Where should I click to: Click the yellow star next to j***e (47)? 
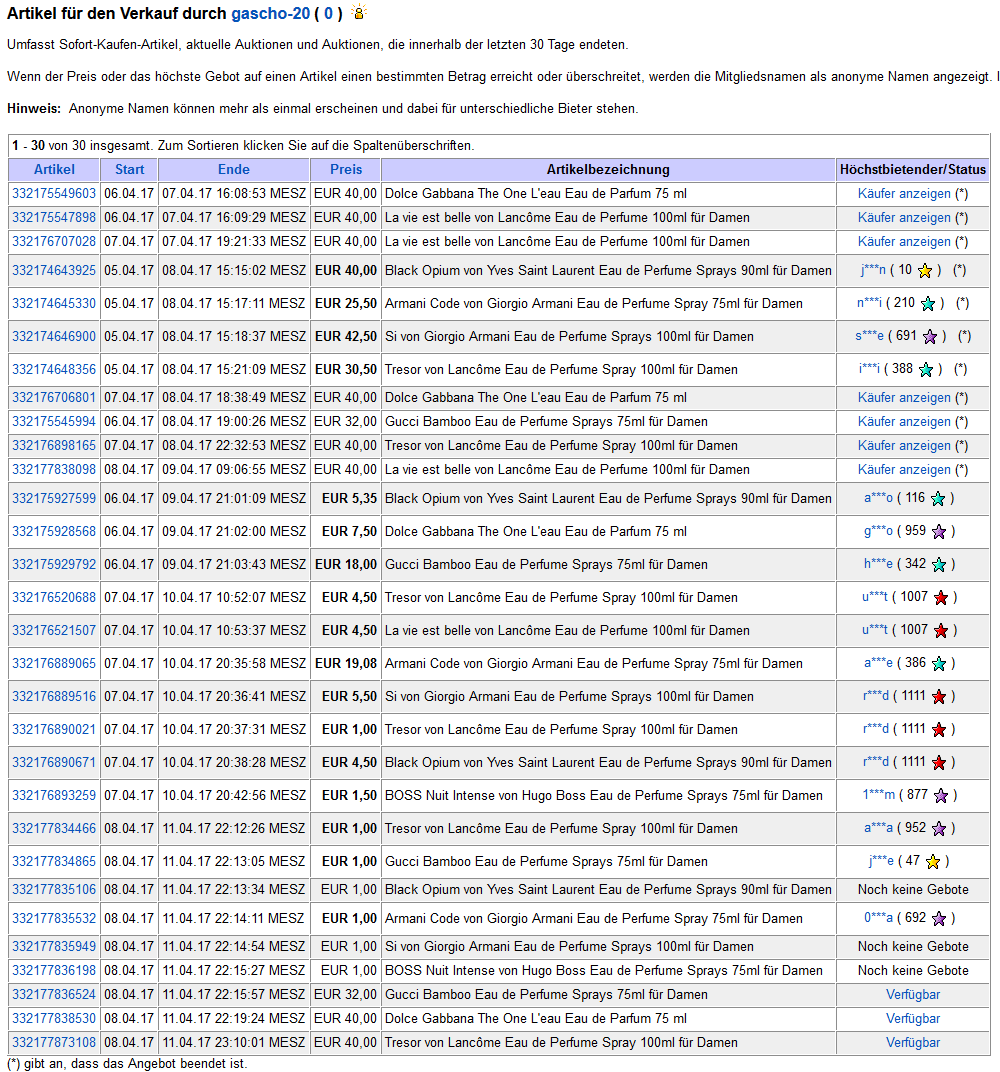click(x=933, y=861)
